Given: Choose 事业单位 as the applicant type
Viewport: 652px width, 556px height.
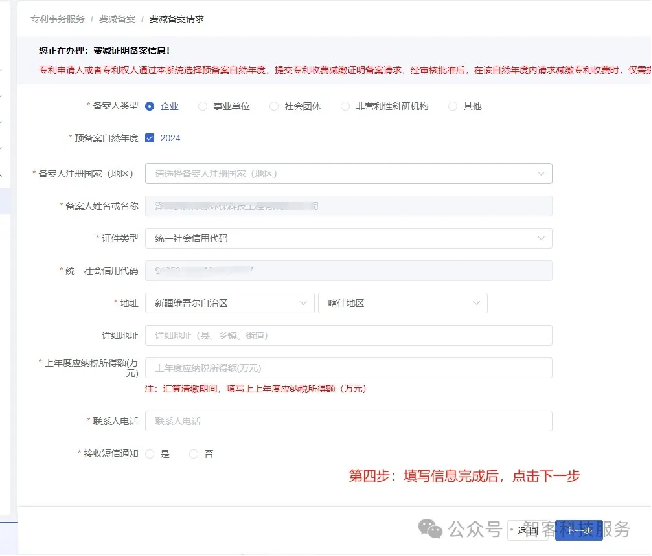Looking at the screenshot, I should [x=204, y=105].
